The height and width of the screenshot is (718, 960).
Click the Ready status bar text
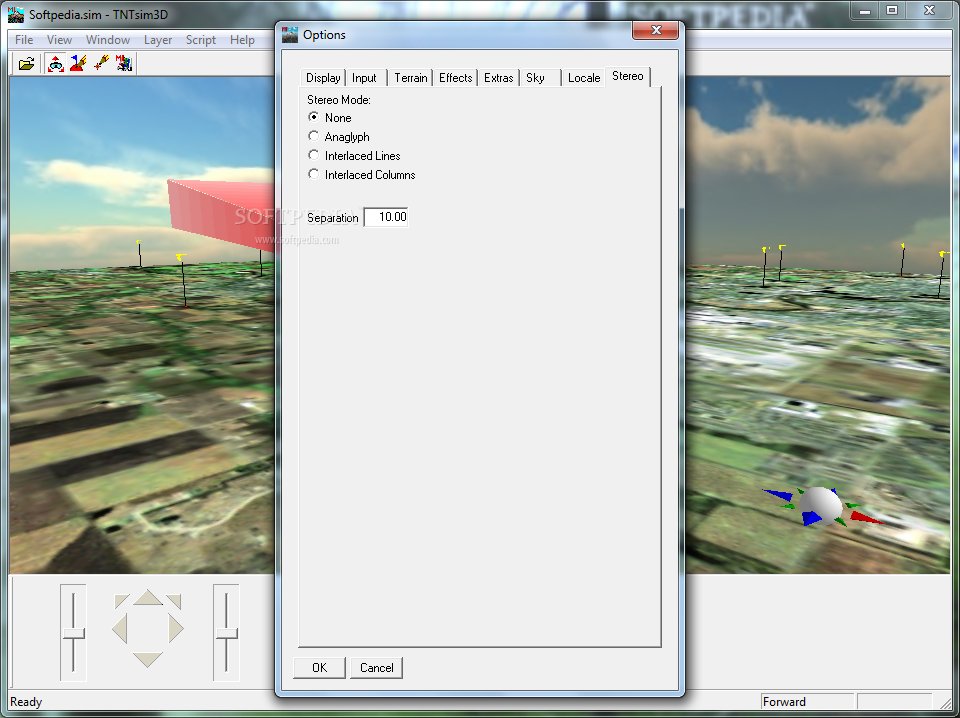point(26,701)
